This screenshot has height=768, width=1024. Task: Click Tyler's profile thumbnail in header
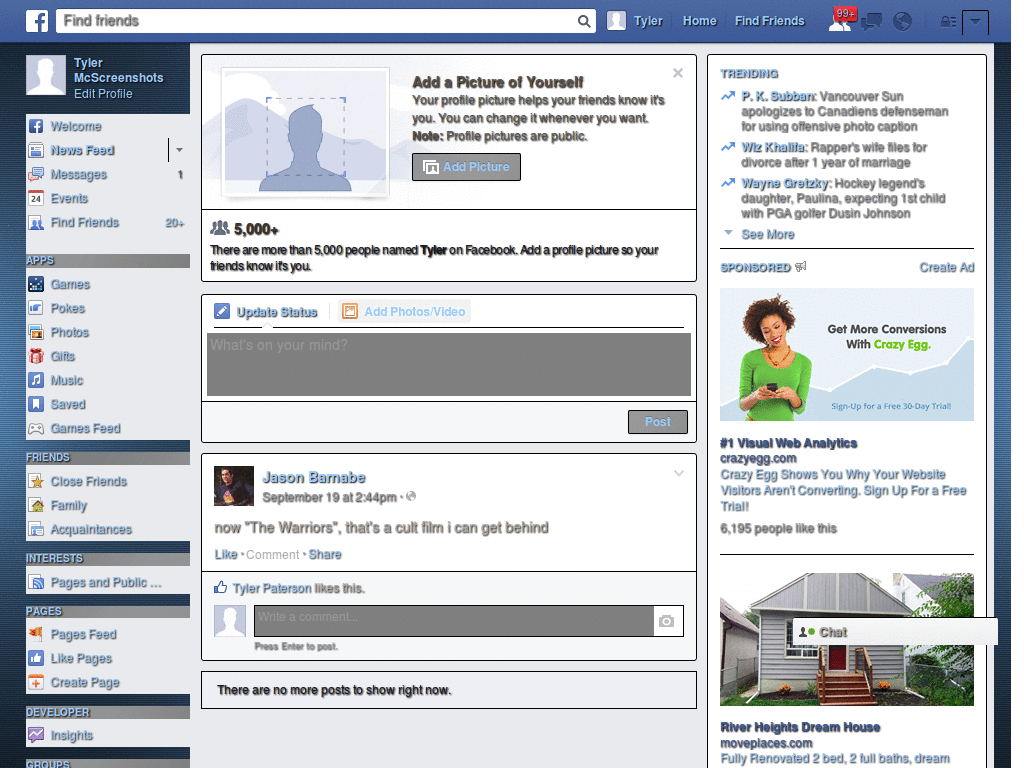[616, 21]
